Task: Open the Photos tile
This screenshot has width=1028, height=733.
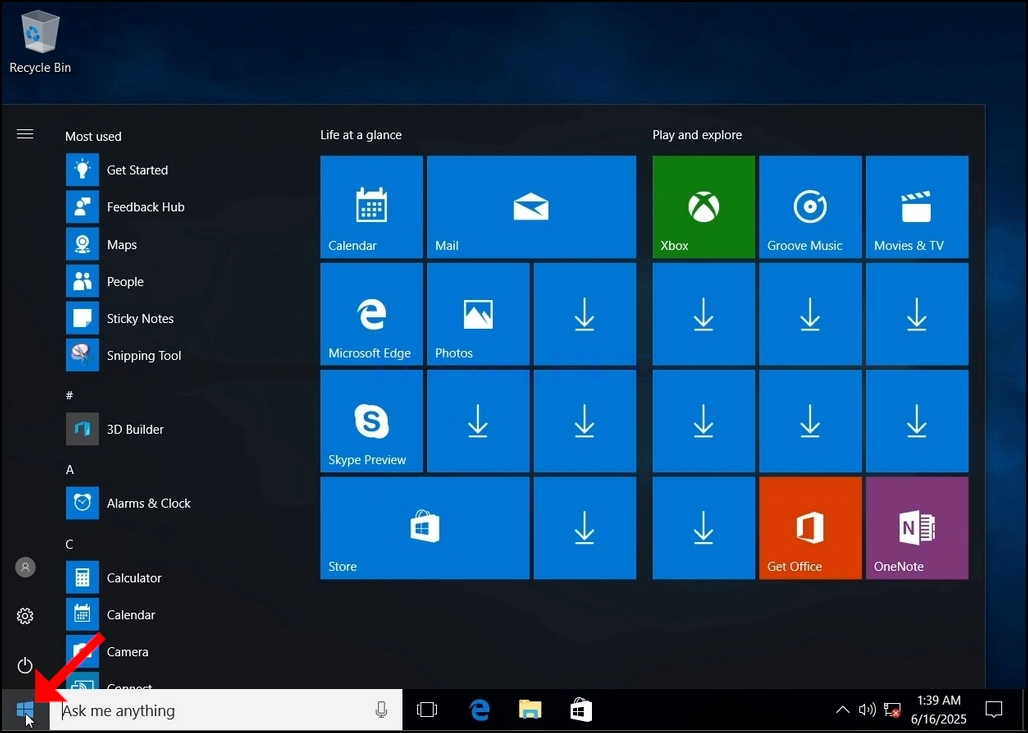Action: (478, 314)
